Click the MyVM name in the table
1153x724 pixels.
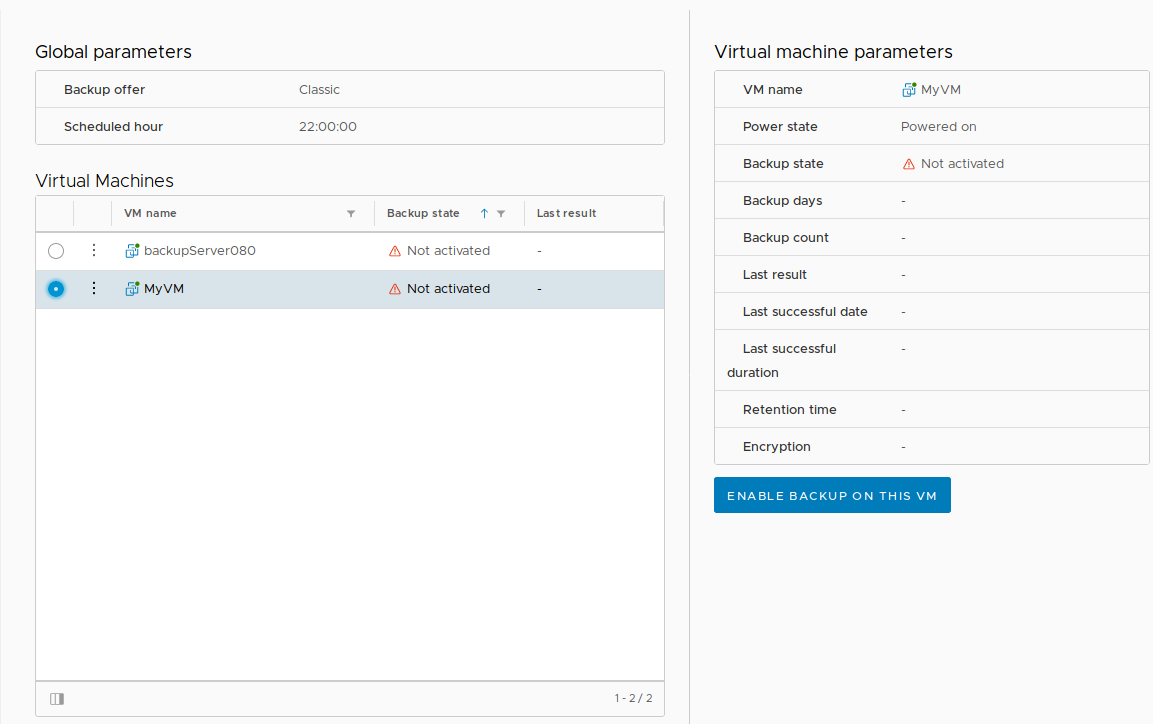click(163, 288)
